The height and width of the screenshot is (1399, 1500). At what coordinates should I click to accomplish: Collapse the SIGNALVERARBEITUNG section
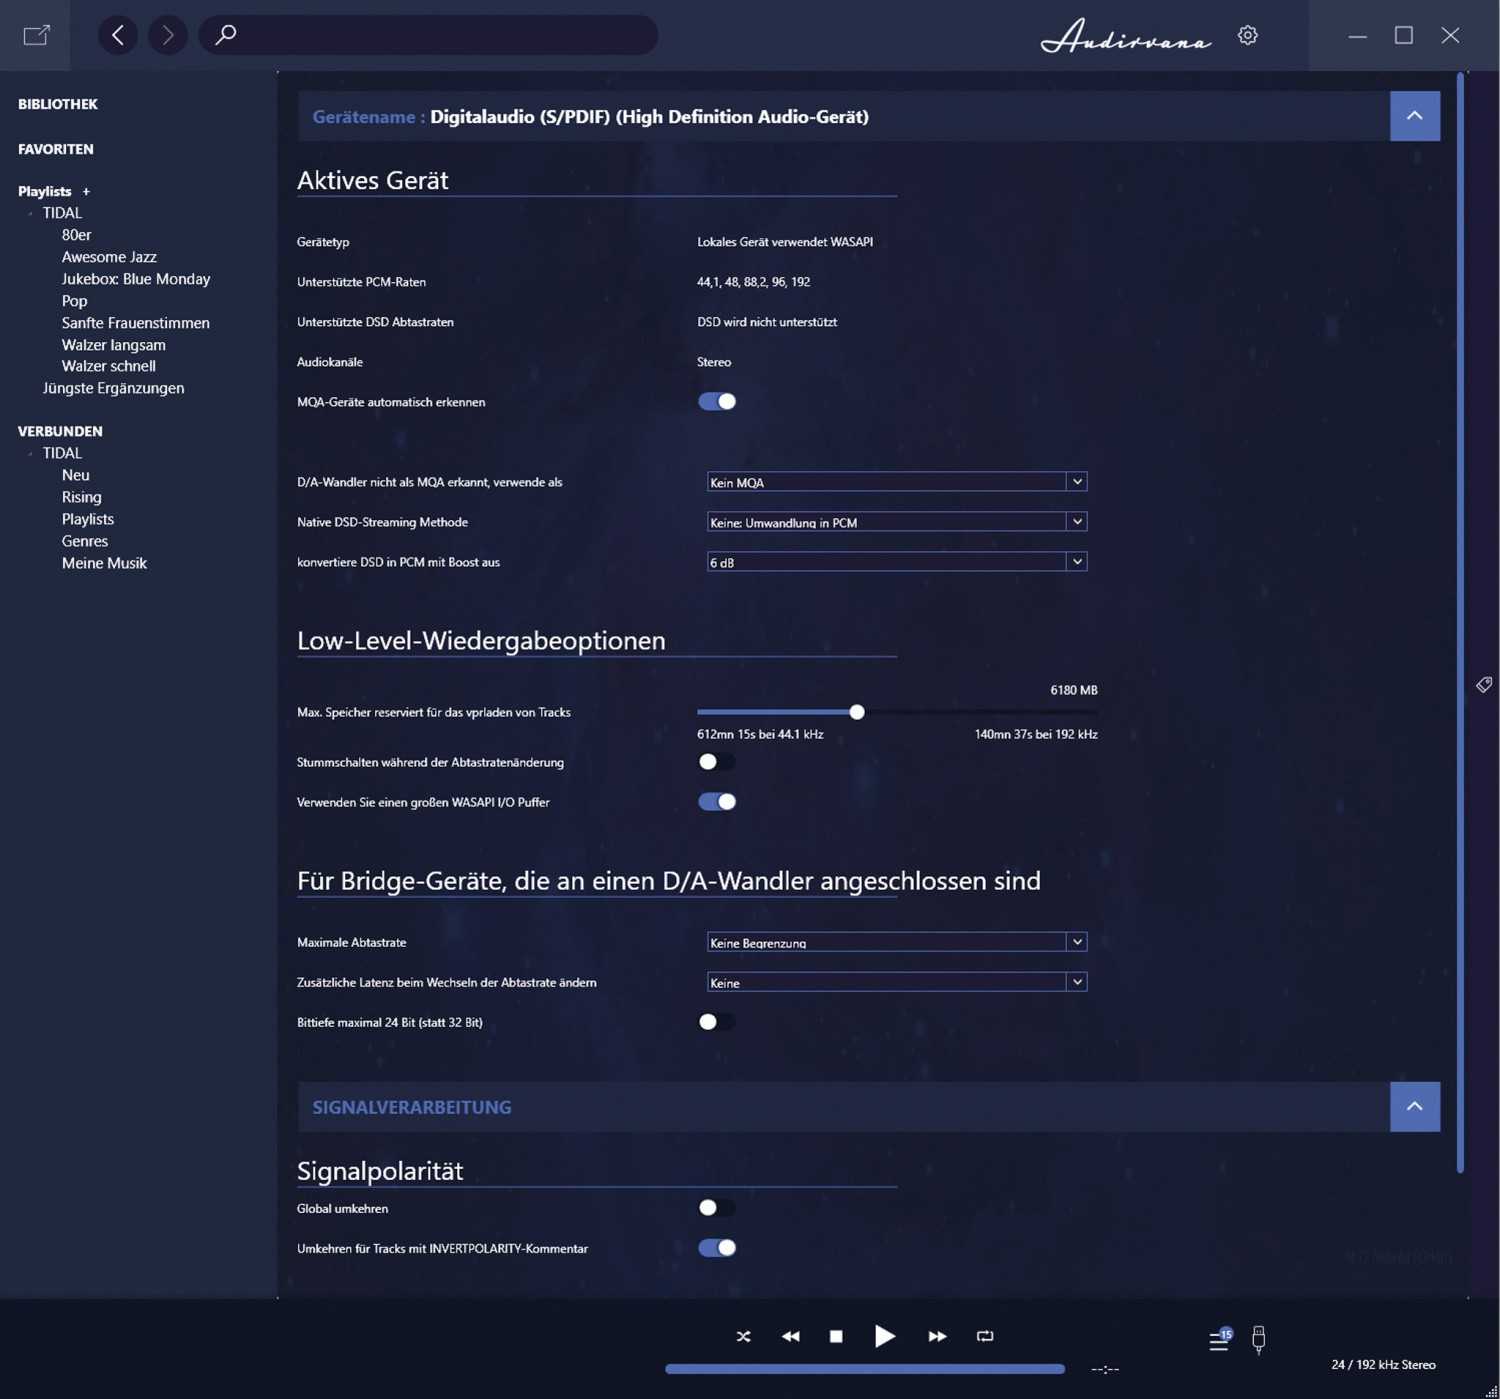[1415, 1107]
